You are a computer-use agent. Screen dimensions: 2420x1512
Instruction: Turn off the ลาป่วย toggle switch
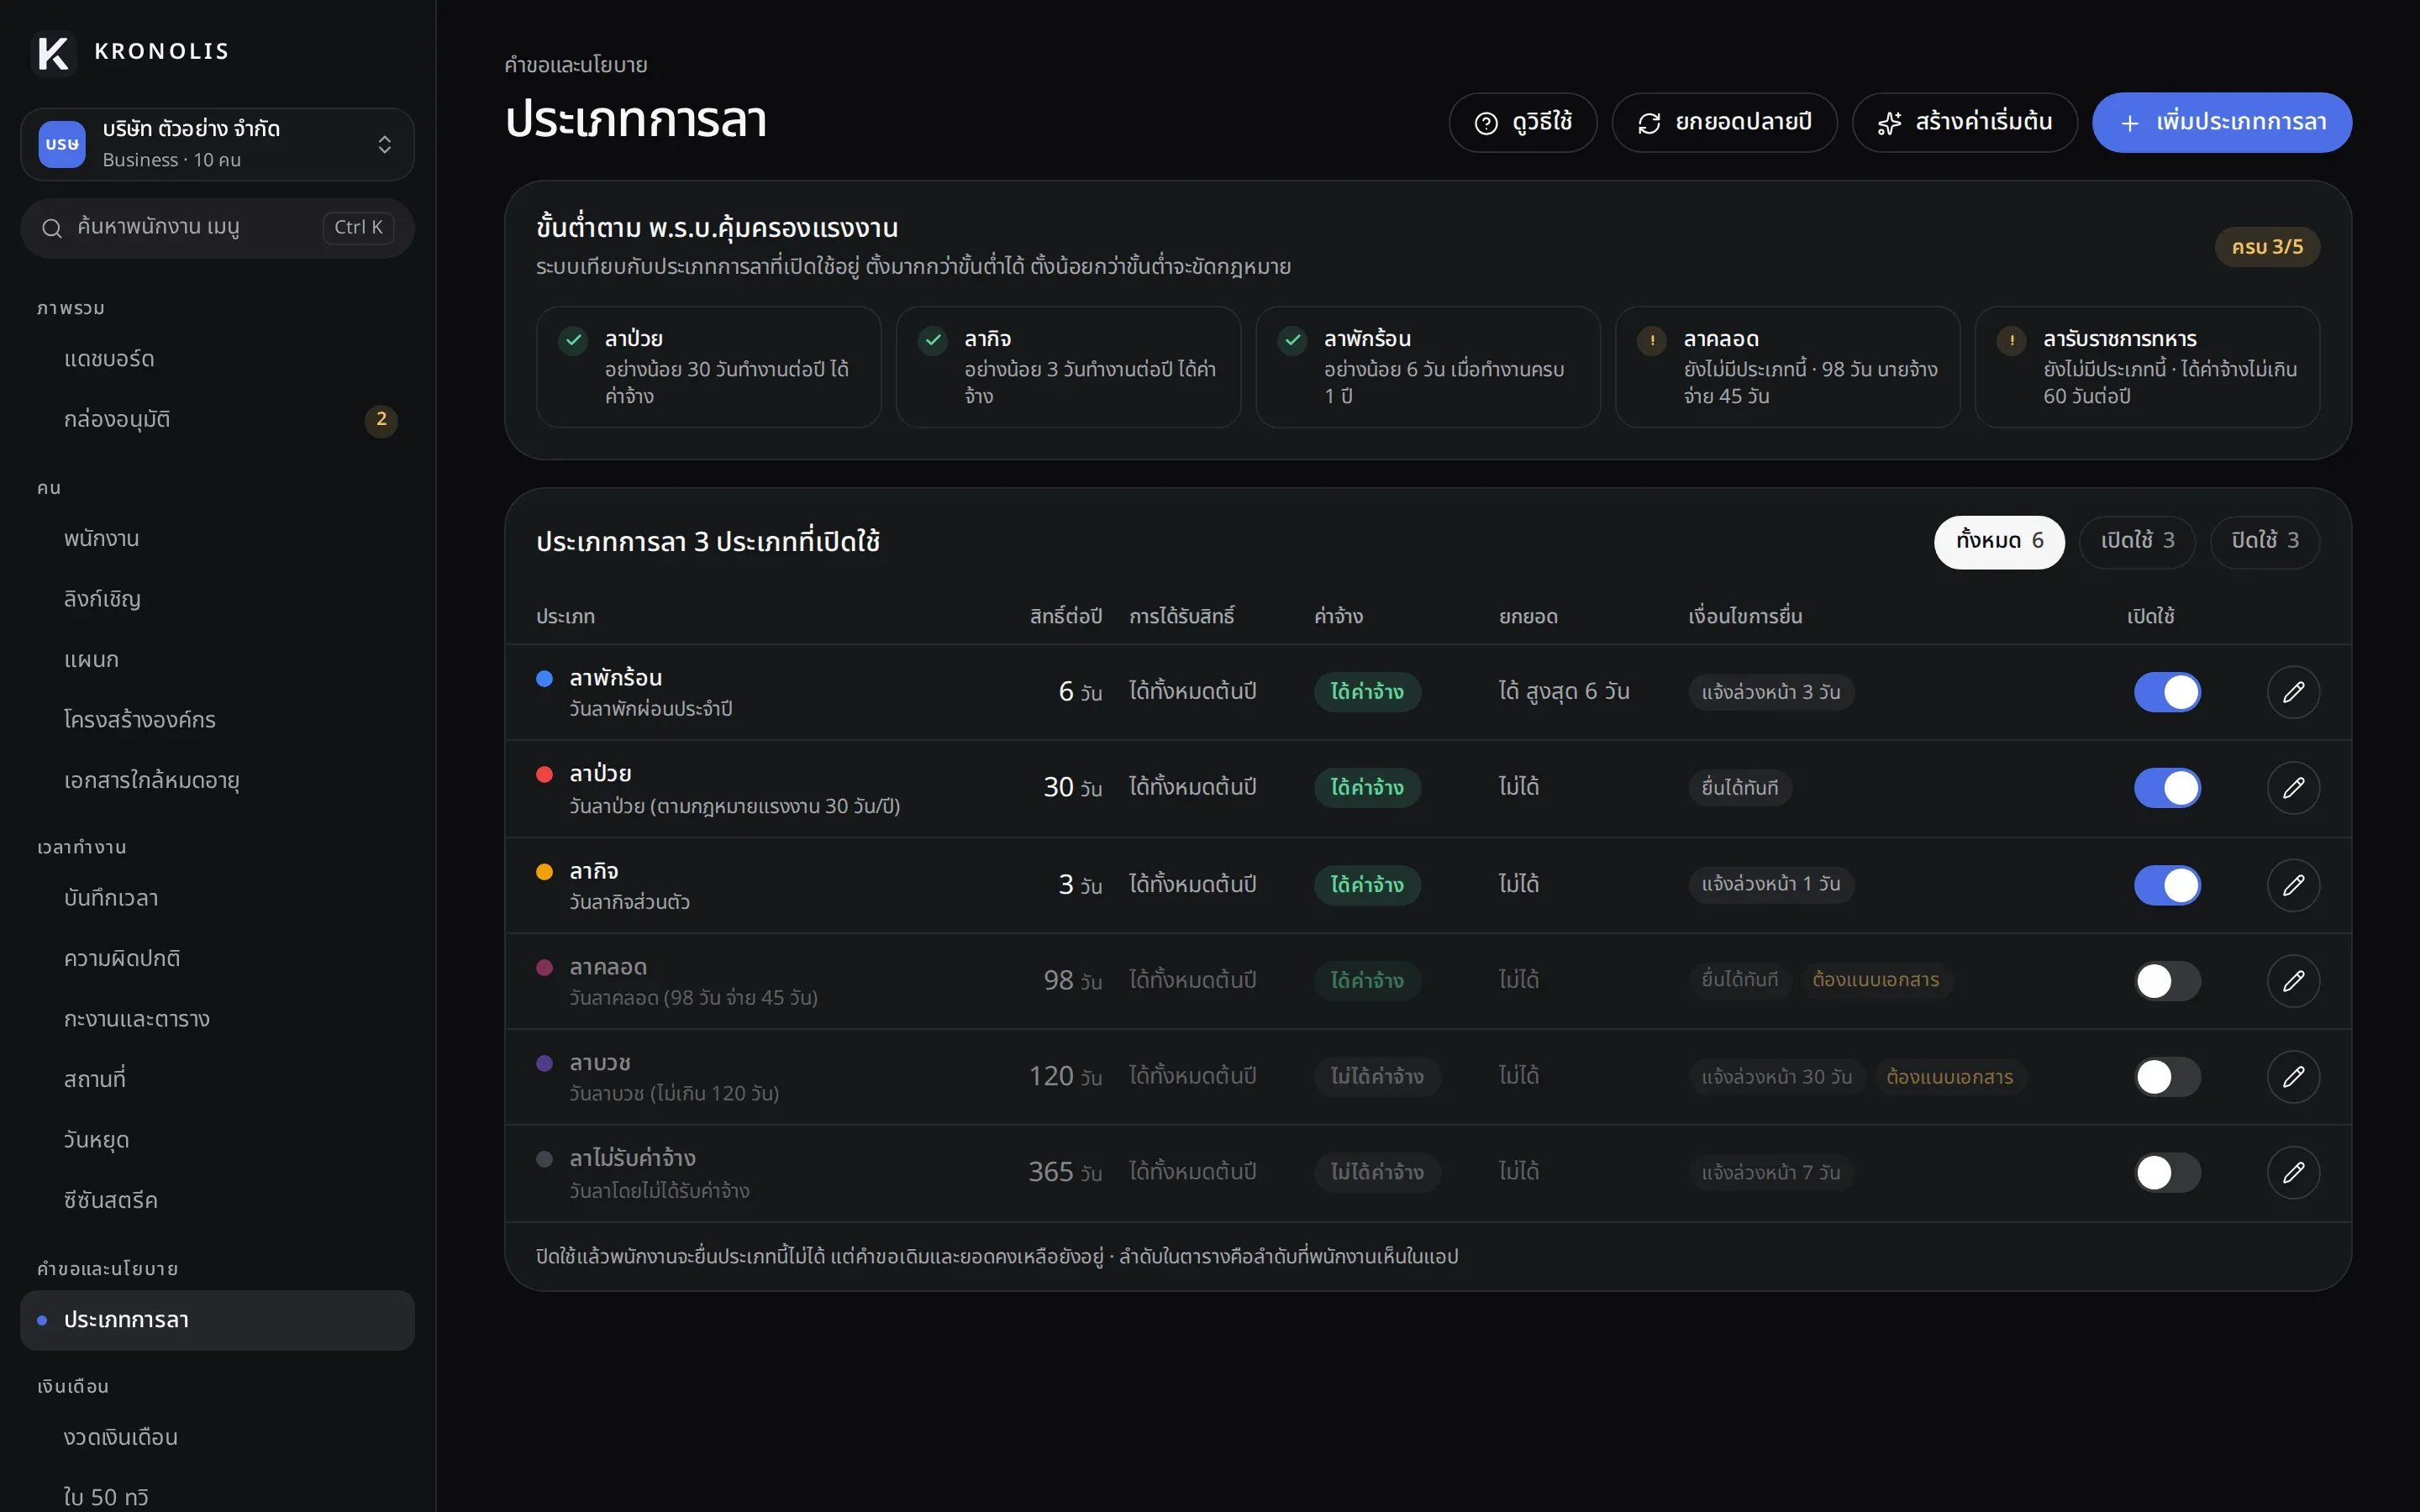pos(2167,788)
